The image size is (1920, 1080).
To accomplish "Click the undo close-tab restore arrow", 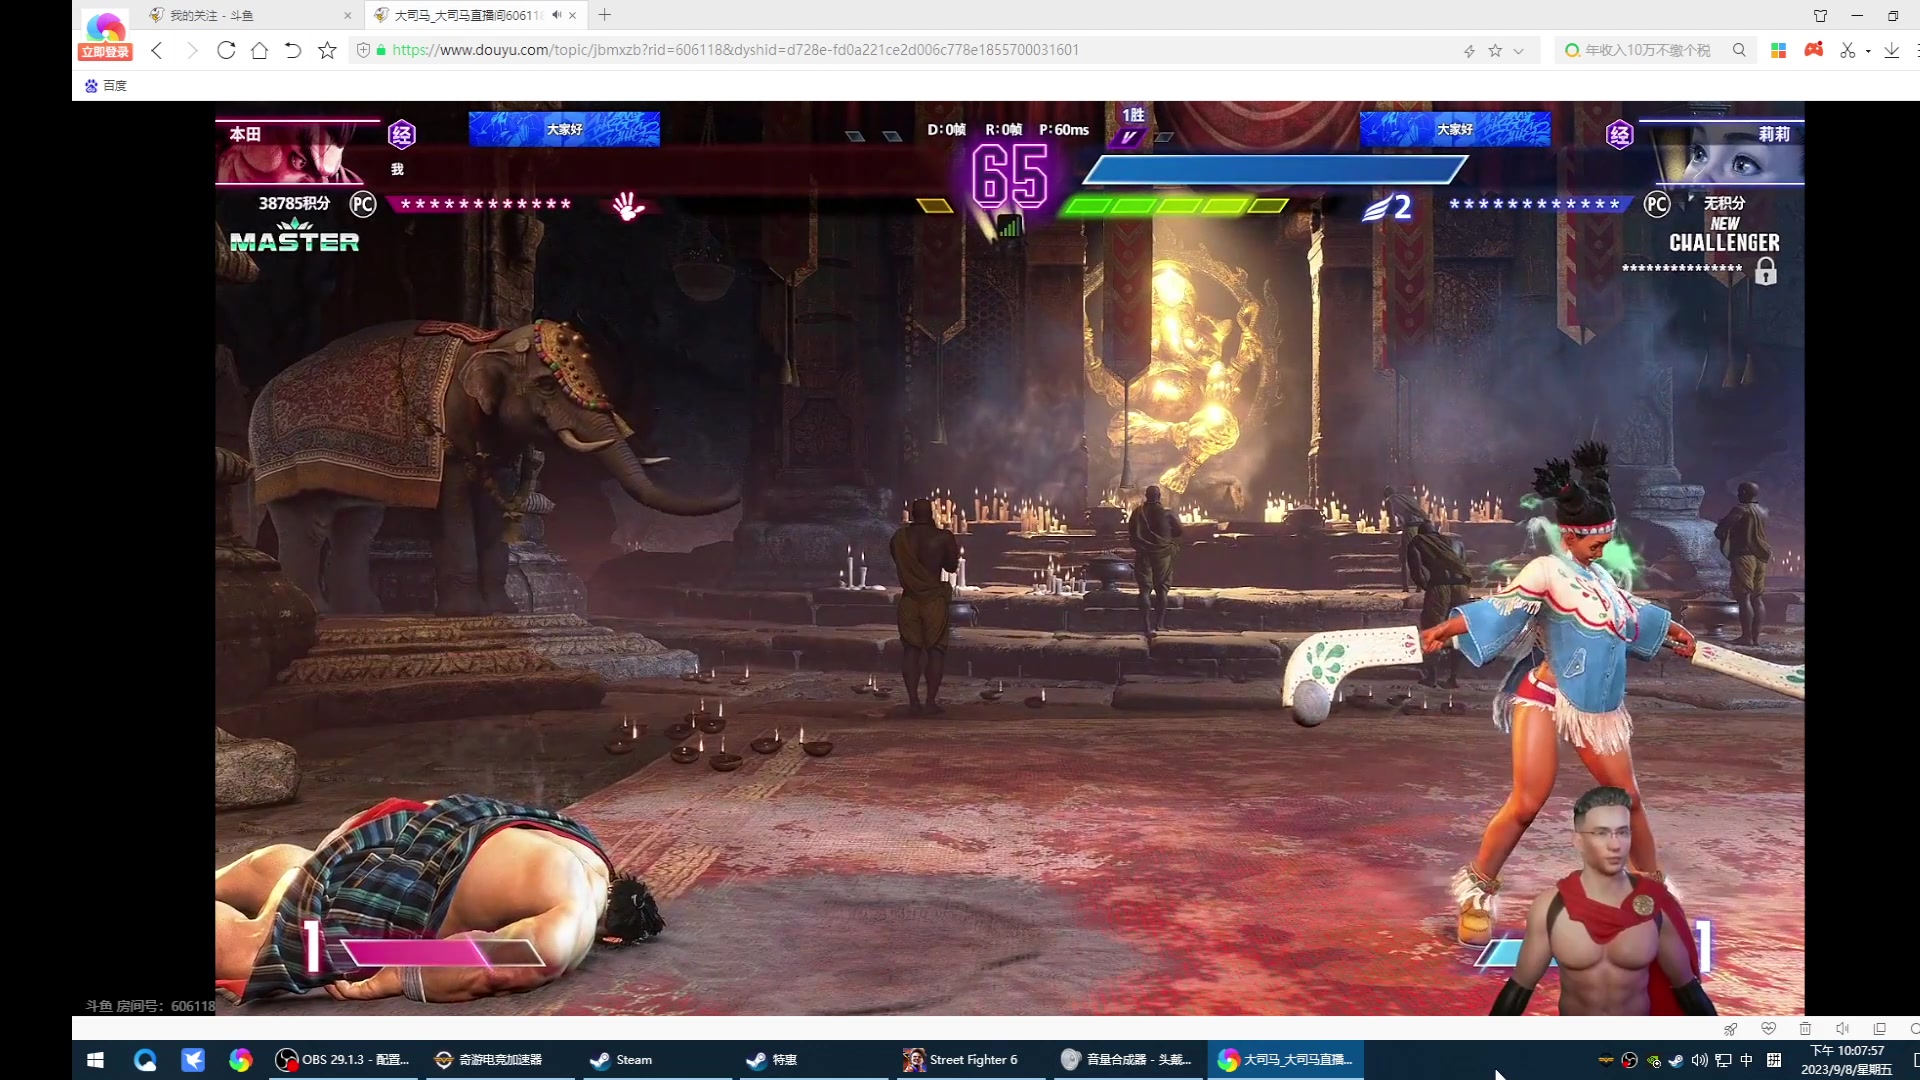I will [293, 50].
